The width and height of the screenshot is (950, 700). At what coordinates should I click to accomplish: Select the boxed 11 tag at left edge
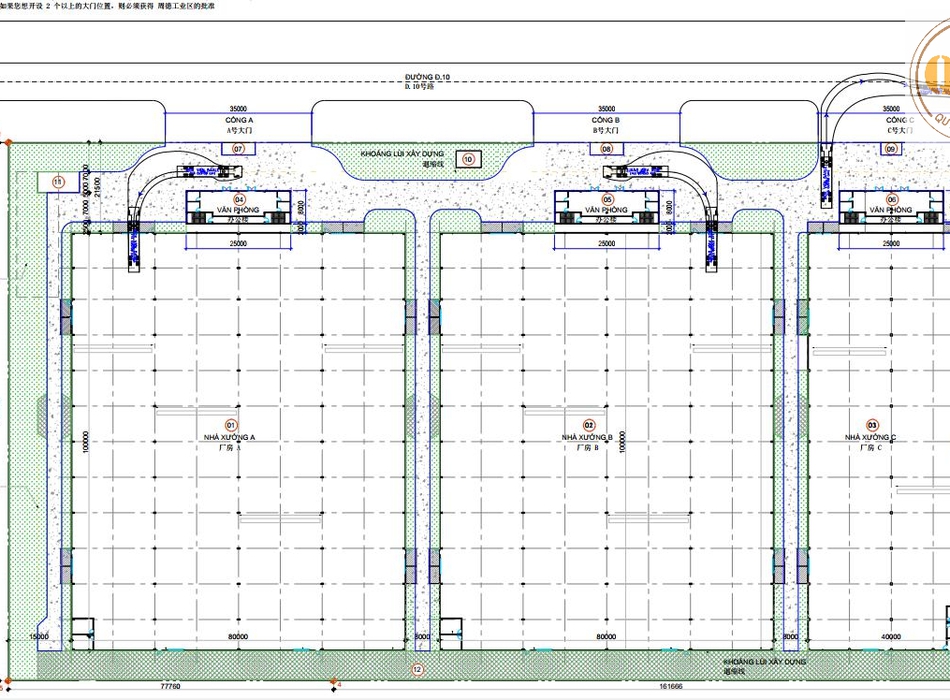[57, 181]
